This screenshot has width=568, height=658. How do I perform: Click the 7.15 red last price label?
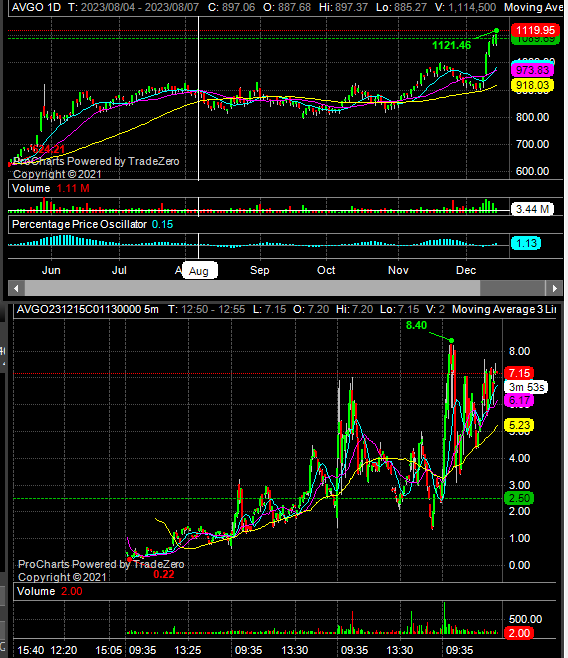519,373
